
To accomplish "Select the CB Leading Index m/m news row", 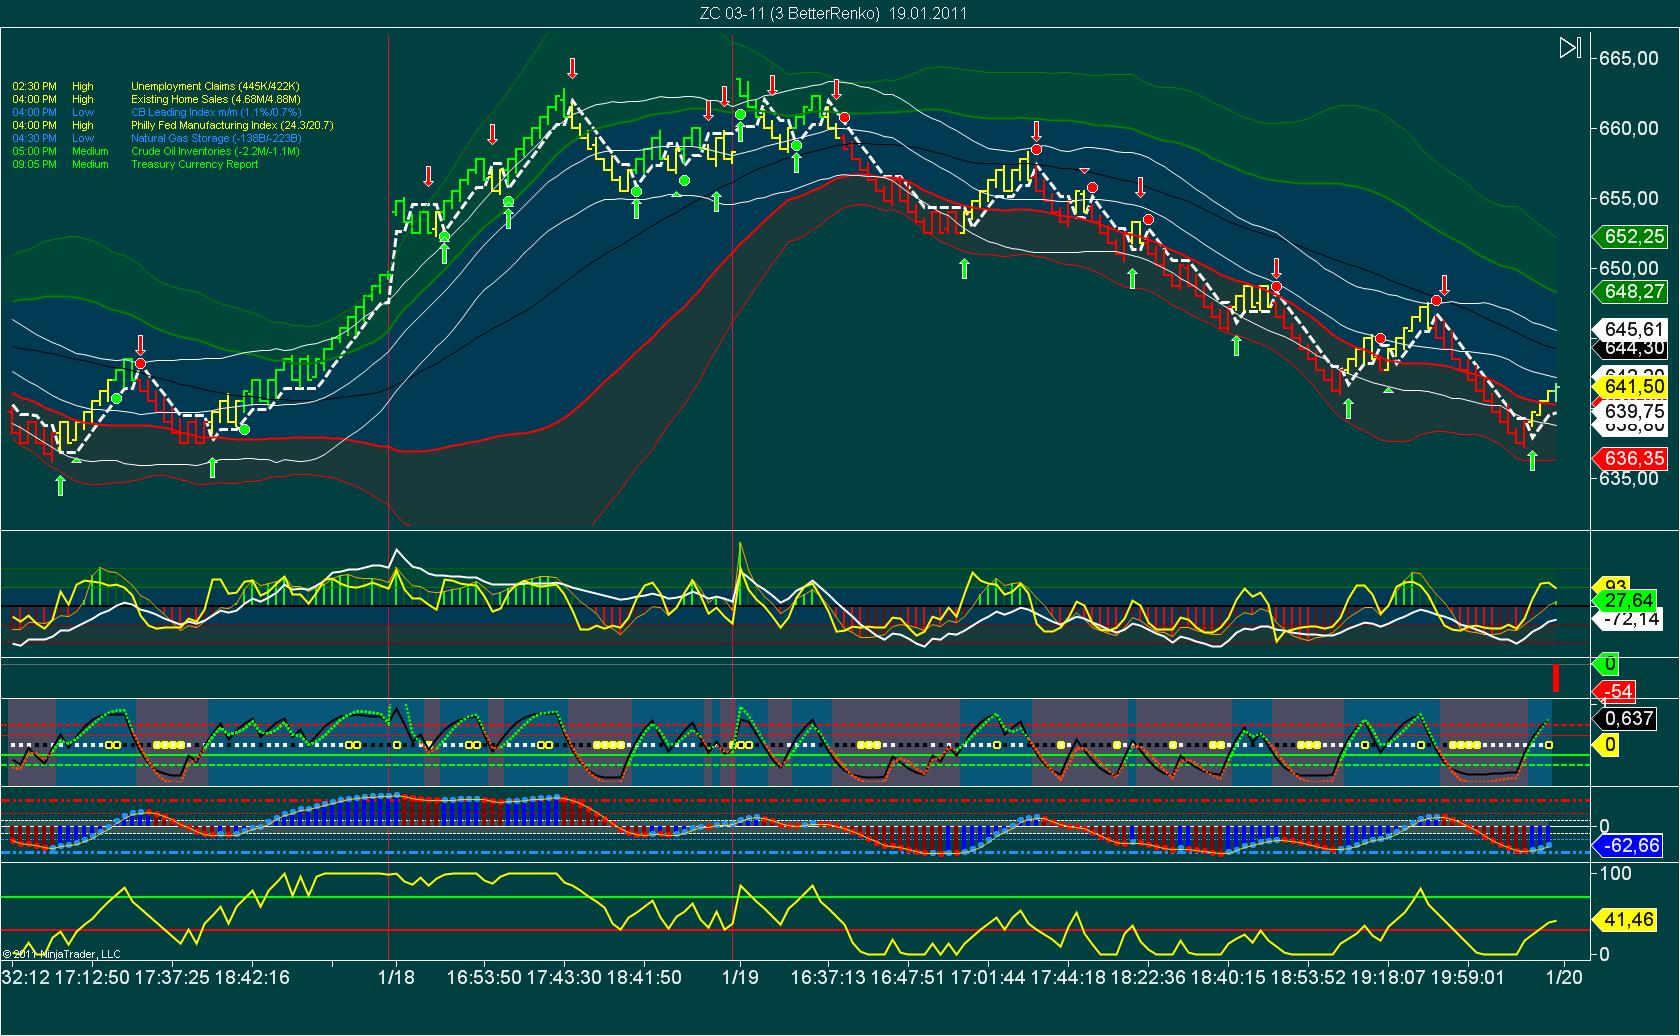I will pos(156,113).
